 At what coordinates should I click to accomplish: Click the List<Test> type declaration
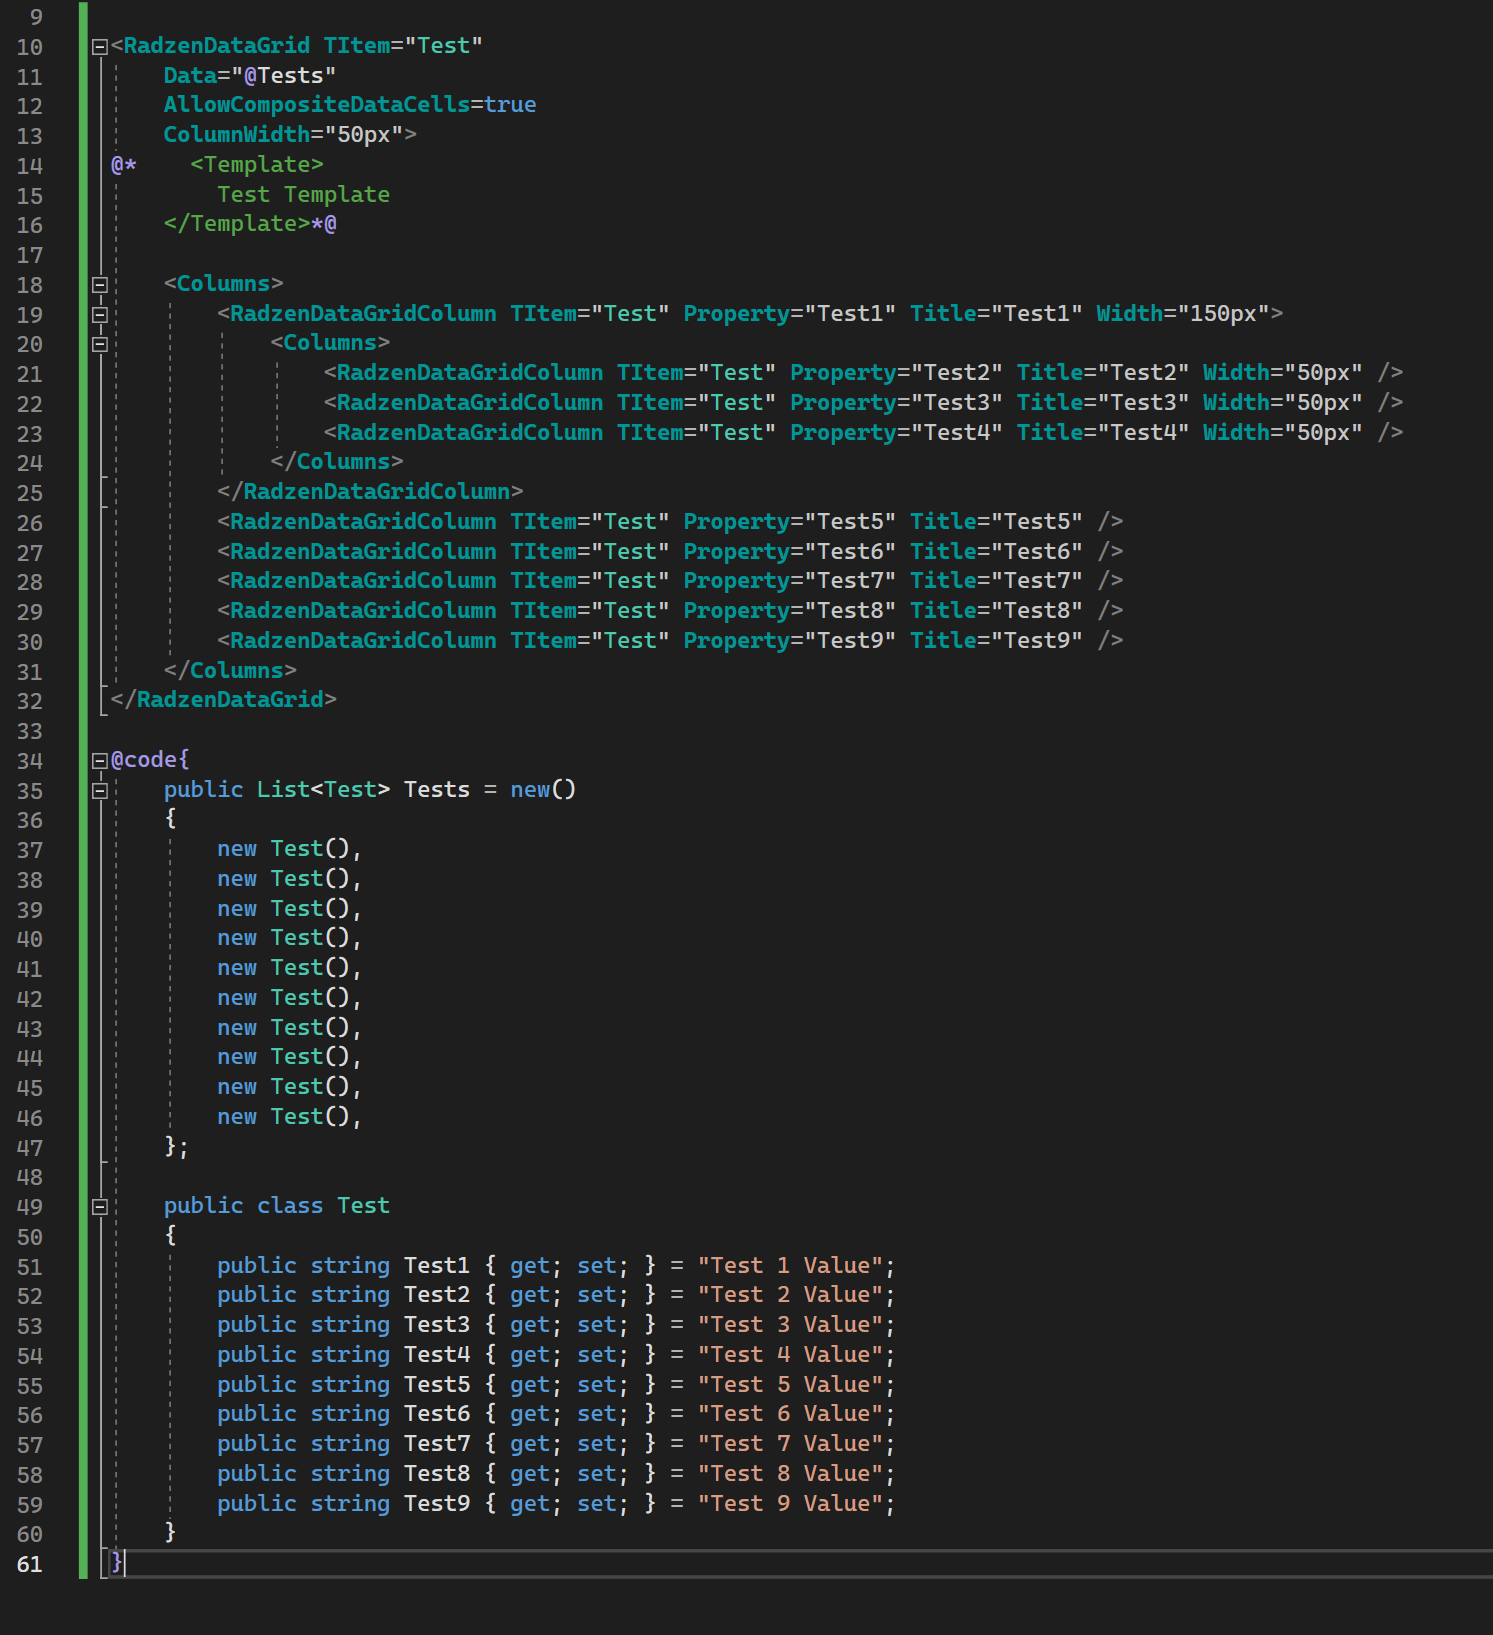pos(324,790)
